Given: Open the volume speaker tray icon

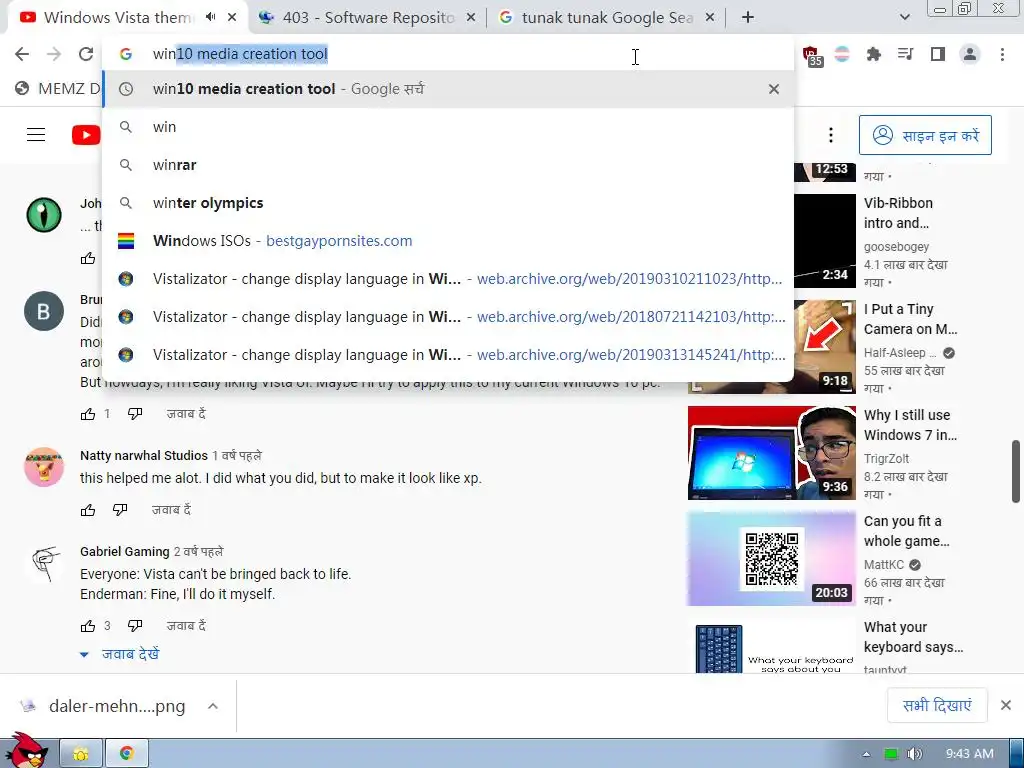Looking at the screenshot, I should [x=915, y=754].
